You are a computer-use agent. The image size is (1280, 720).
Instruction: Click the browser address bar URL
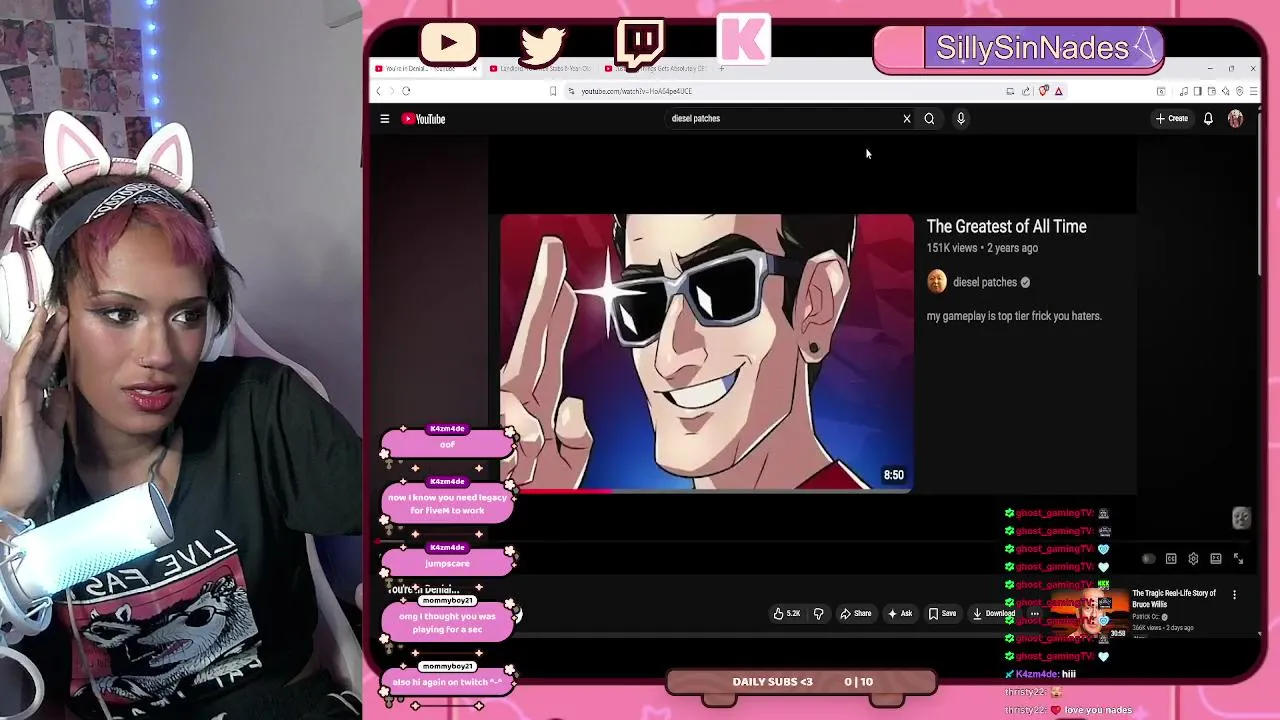click(636, 91)
